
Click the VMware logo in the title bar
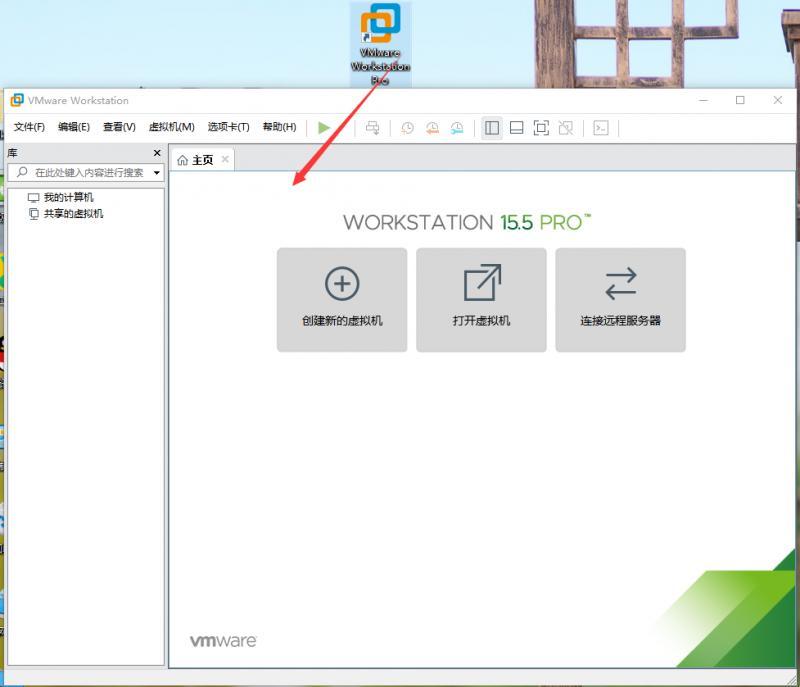coord(17,100)
